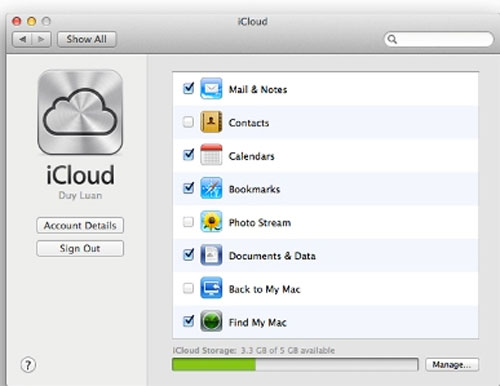The height and width of the screenshot is (386, 500).
Task: Uncheck Documents & Data checkbox
Action: [x=188, y=255]
